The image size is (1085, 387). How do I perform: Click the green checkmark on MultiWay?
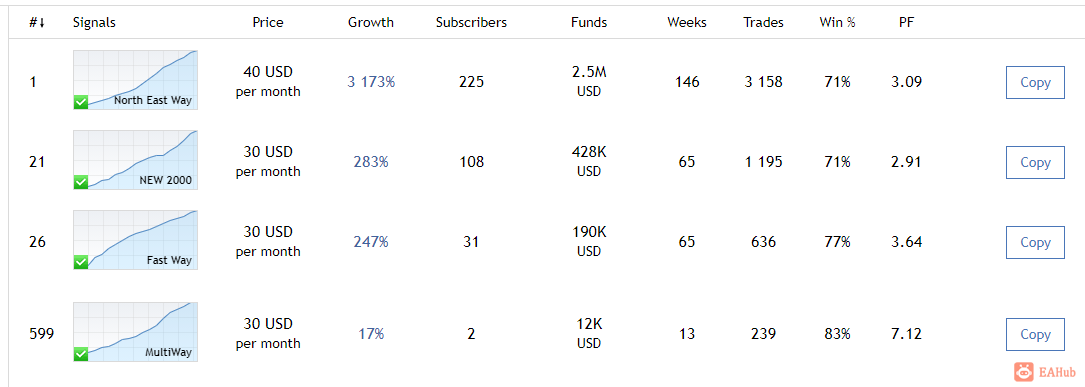[x=81, y=354]
